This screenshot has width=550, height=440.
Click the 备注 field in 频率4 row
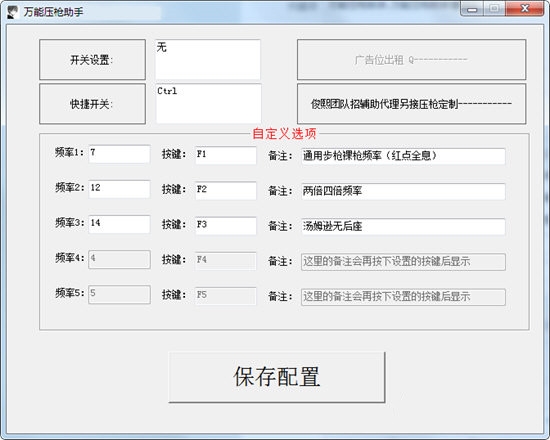tap(403, 262)
